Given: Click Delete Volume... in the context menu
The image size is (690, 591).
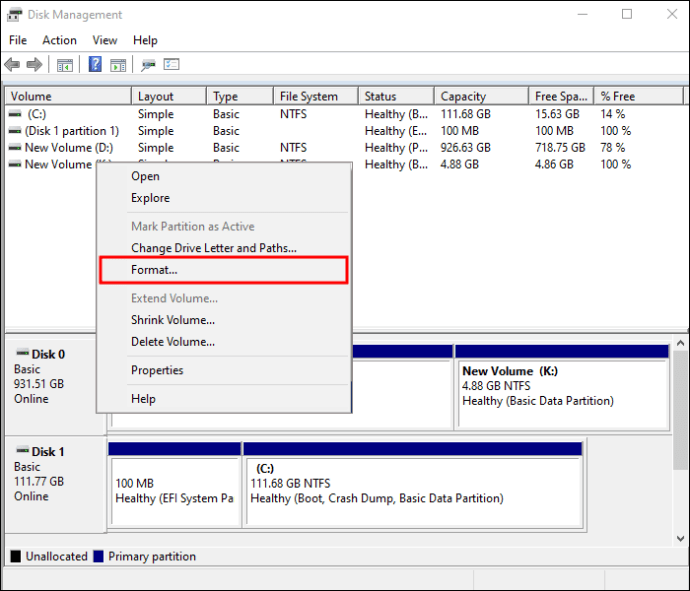Looking at the screenshot, I should (172, 342).
